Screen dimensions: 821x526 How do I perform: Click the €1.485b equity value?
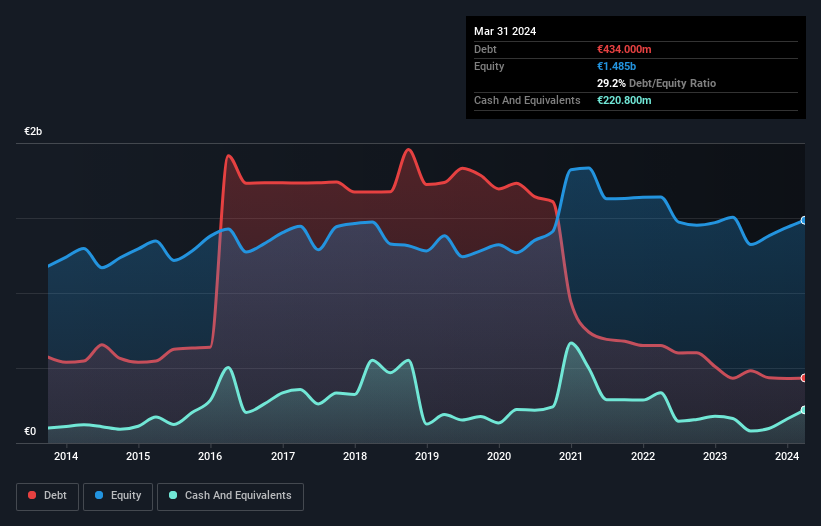point(616,66)
